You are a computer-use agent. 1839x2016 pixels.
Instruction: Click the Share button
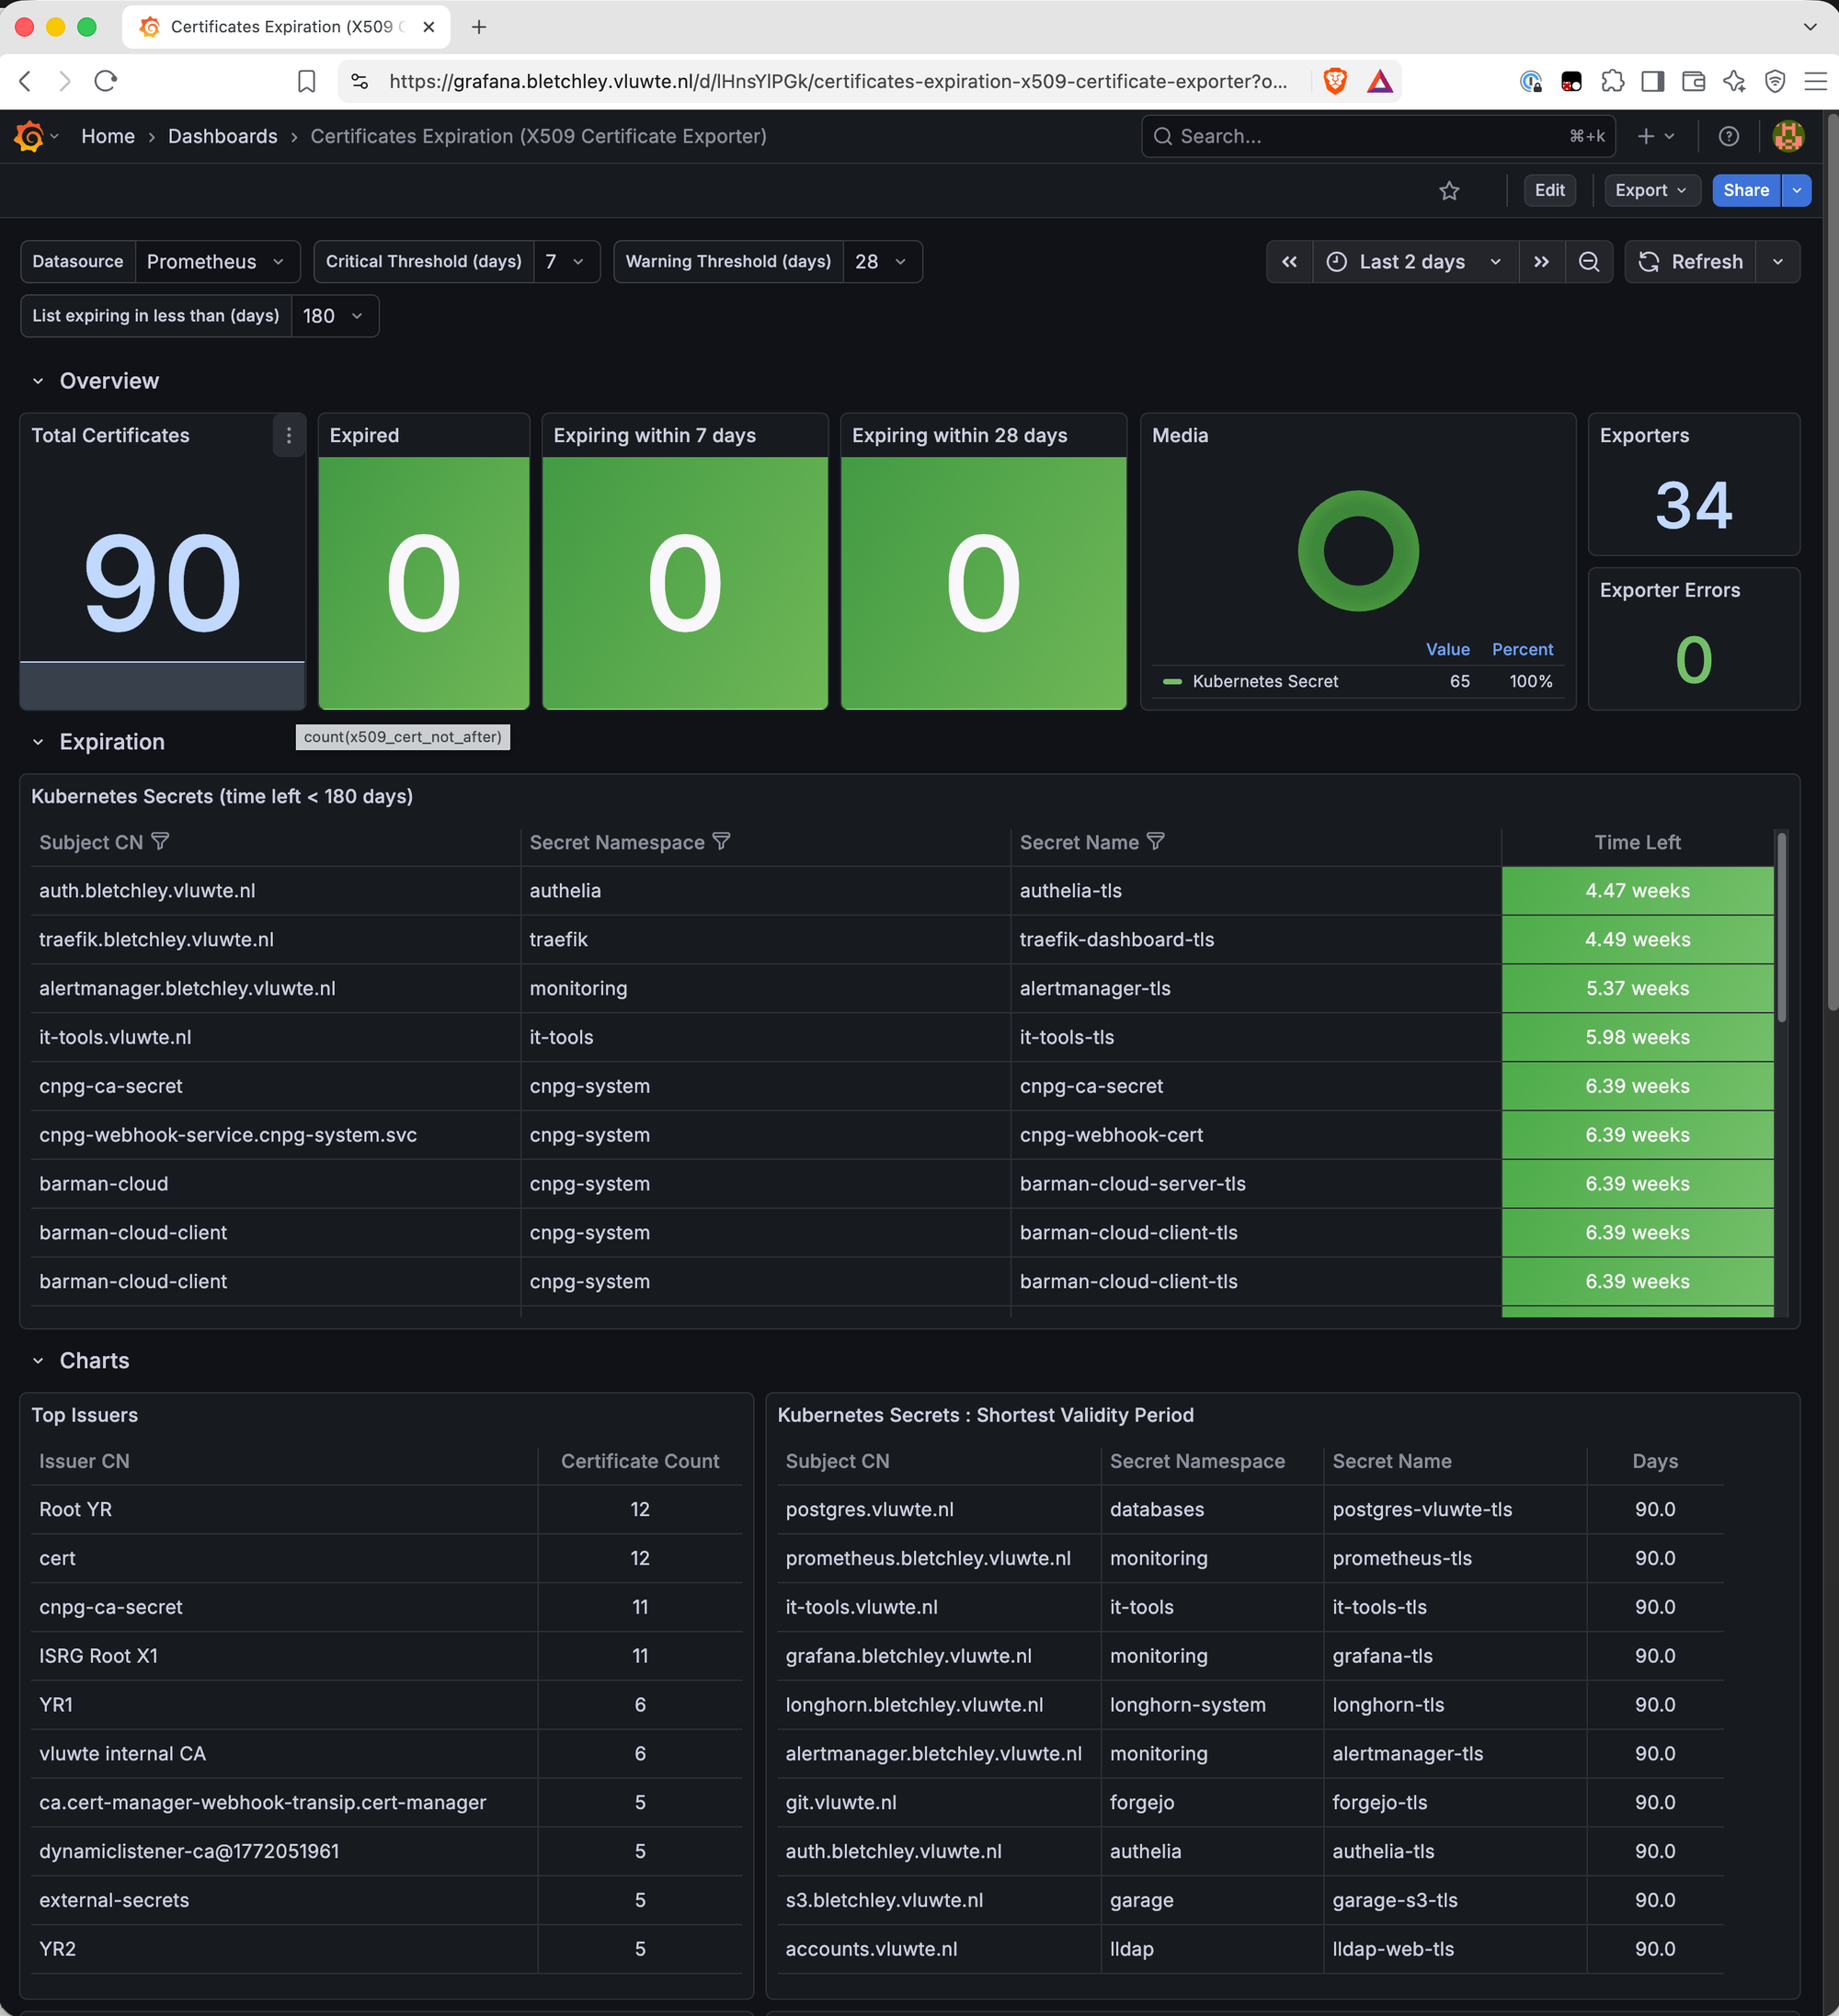(1746, 190)
